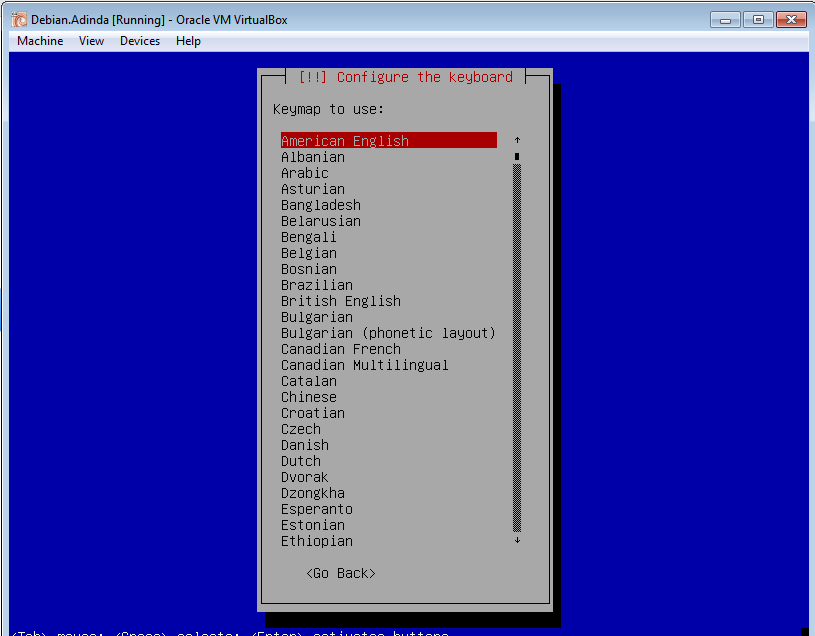Open the Help menu
This screenshot has height=636, width=815.
(188, 41)
